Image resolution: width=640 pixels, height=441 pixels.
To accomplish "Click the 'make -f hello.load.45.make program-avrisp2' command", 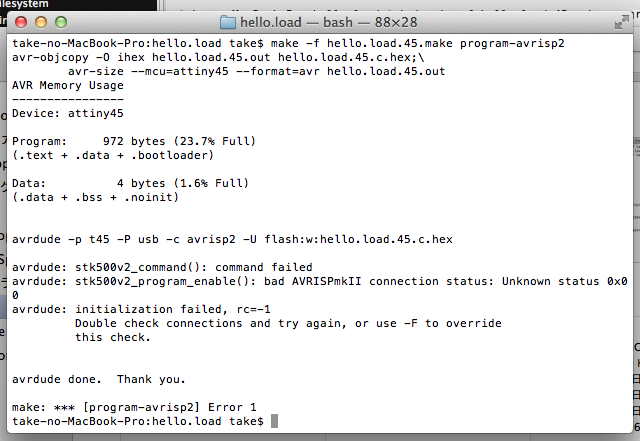I will pos(418,43).
